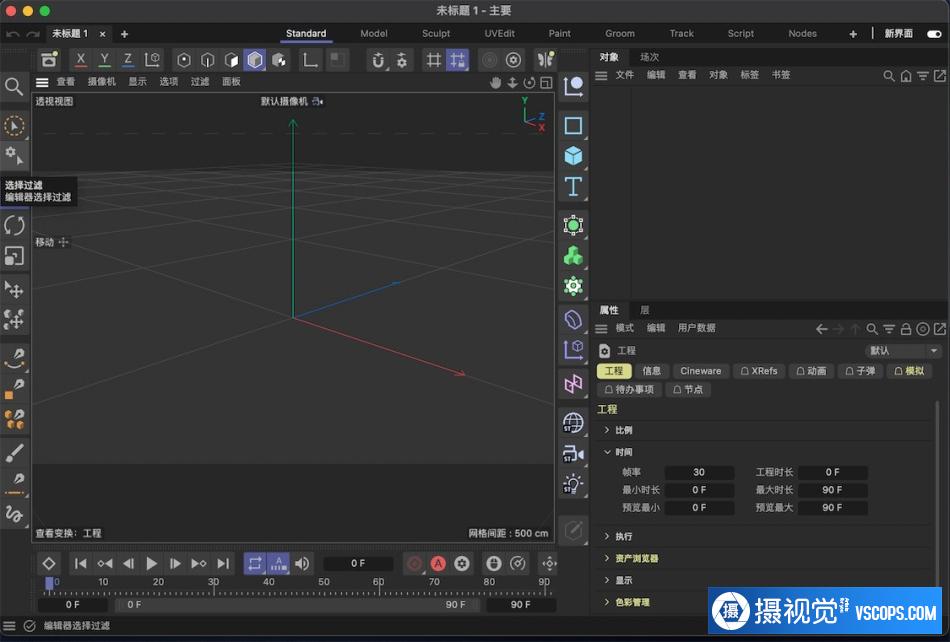Image resolution: width=950 pixels, height=642 pixels.
Task: Toggle Y axis lock
Action: [x=104, y=59]
